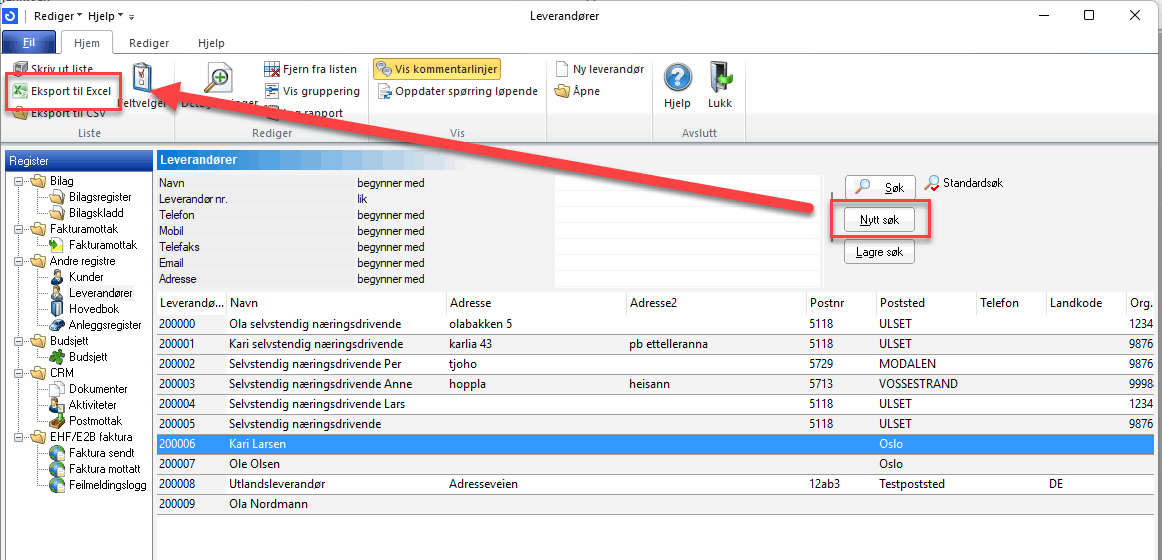Switch to the Rediger ribbon tab
This screenshot has height=560, width=1162.
149,43
